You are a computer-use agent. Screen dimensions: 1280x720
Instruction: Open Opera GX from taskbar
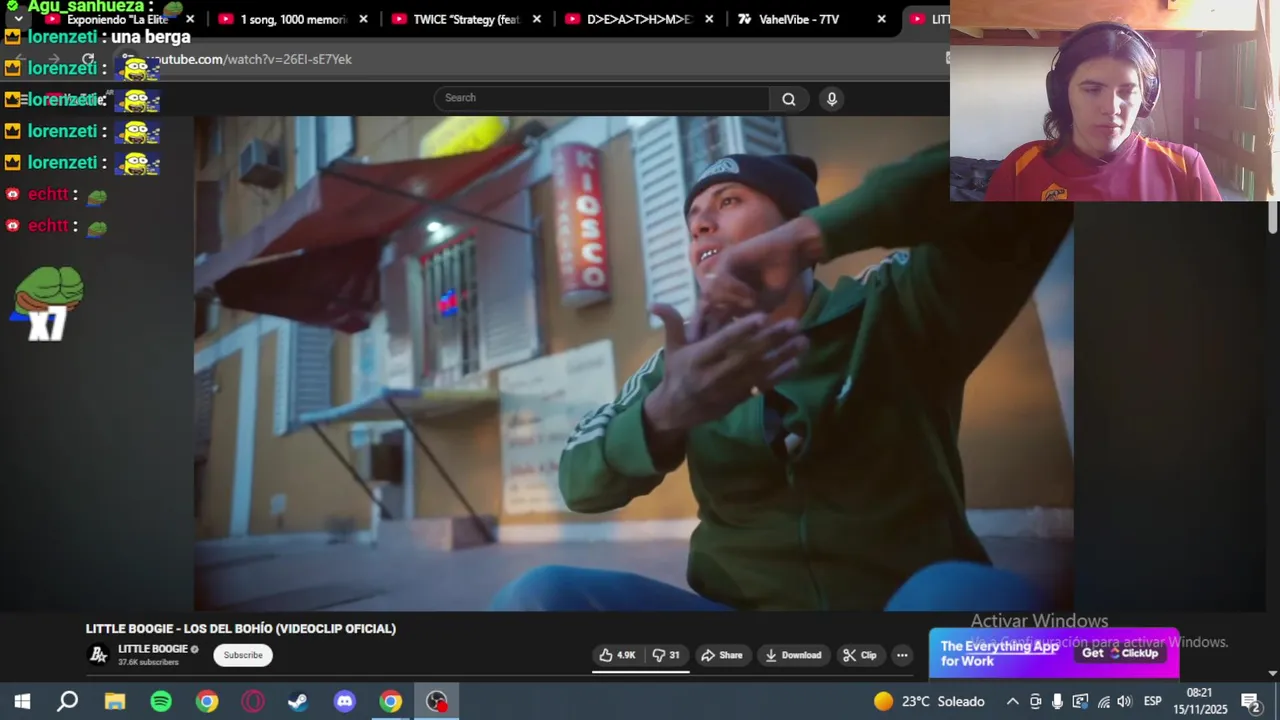[x=253, y=701]
